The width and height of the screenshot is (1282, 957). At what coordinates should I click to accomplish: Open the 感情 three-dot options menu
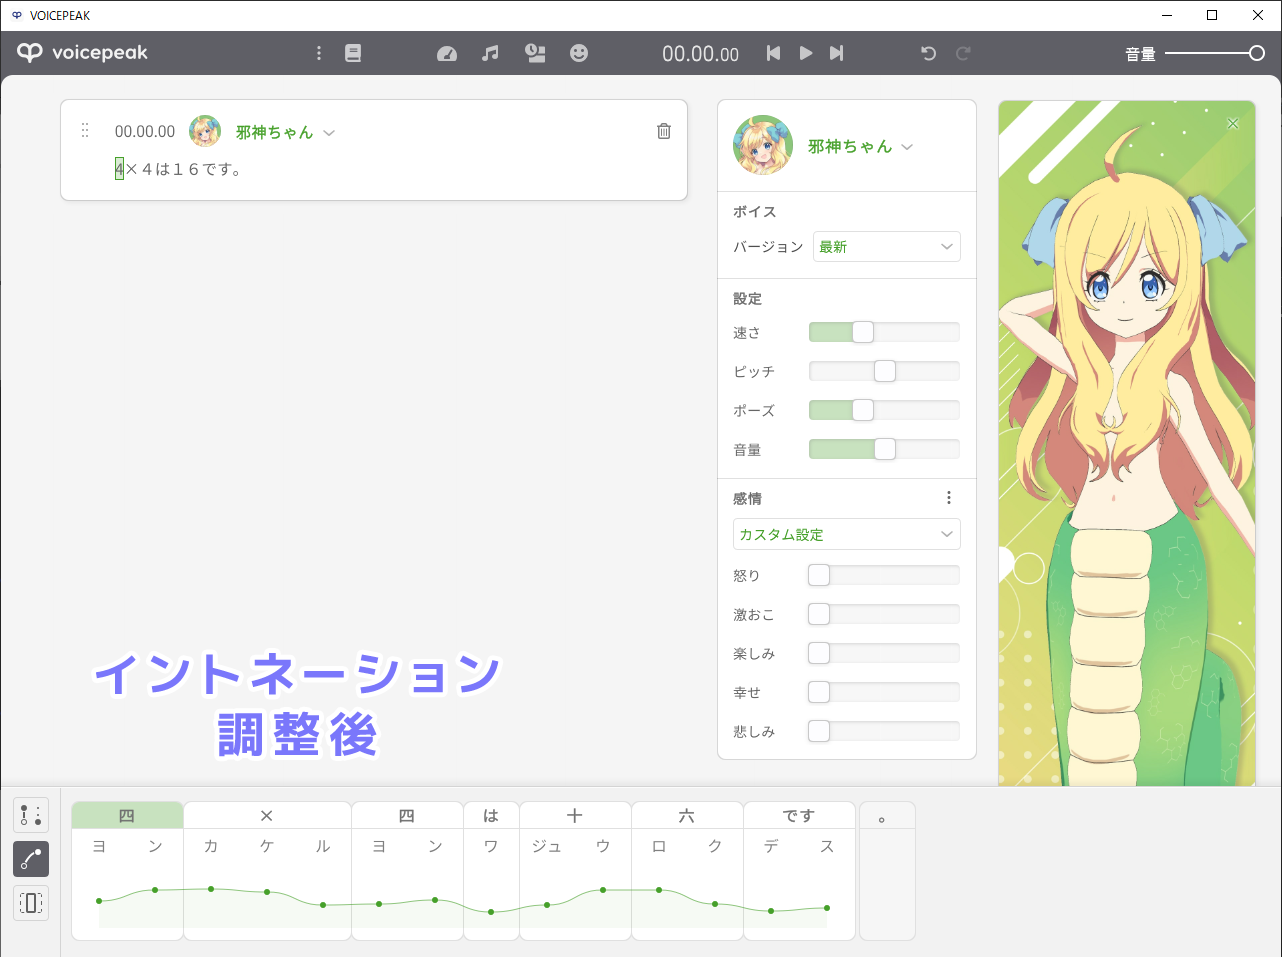[949, 498]
